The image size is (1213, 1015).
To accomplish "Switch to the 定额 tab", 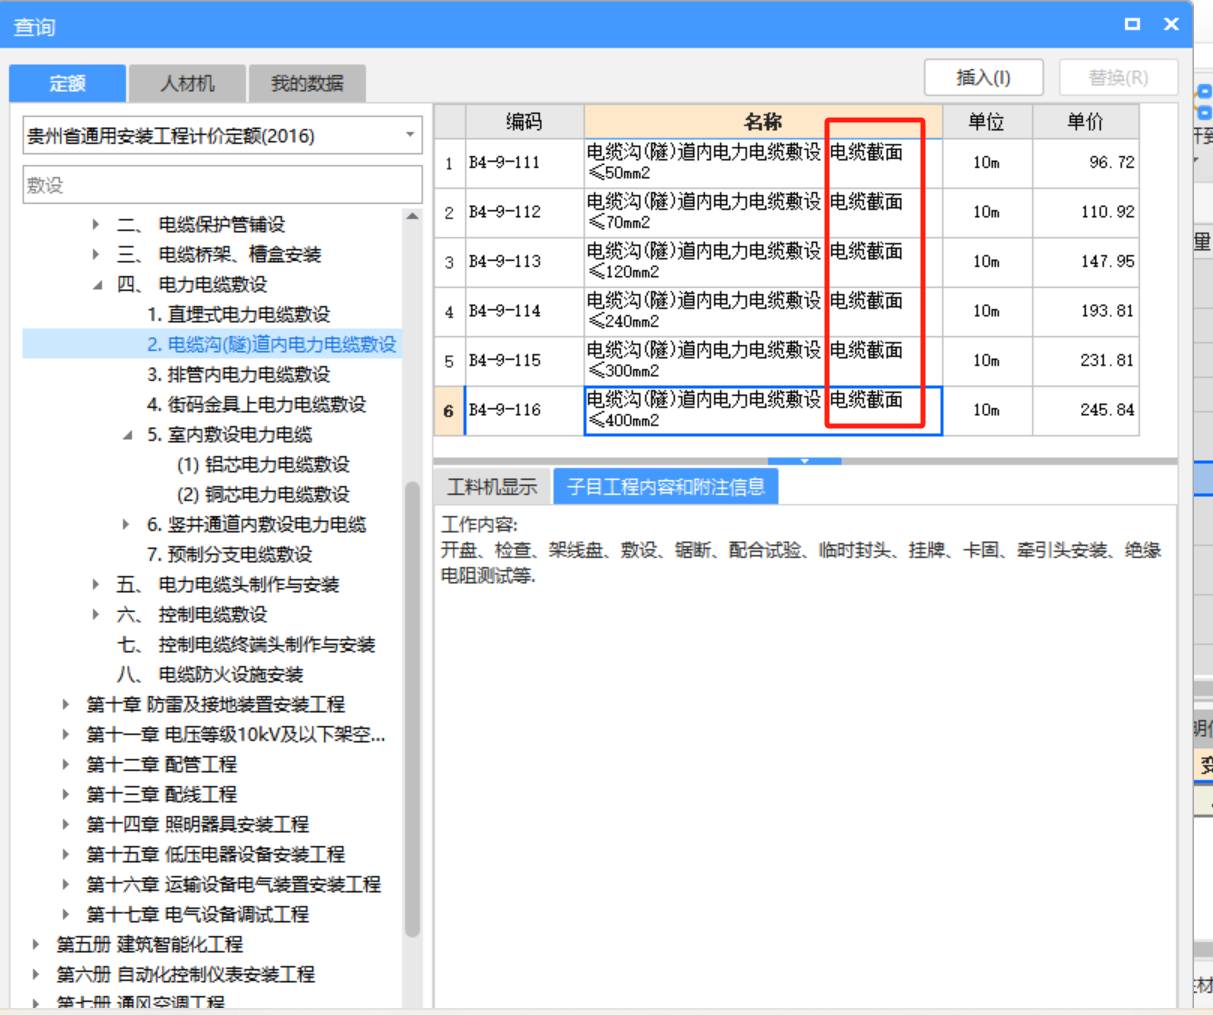I will click(x=68, y=83).
